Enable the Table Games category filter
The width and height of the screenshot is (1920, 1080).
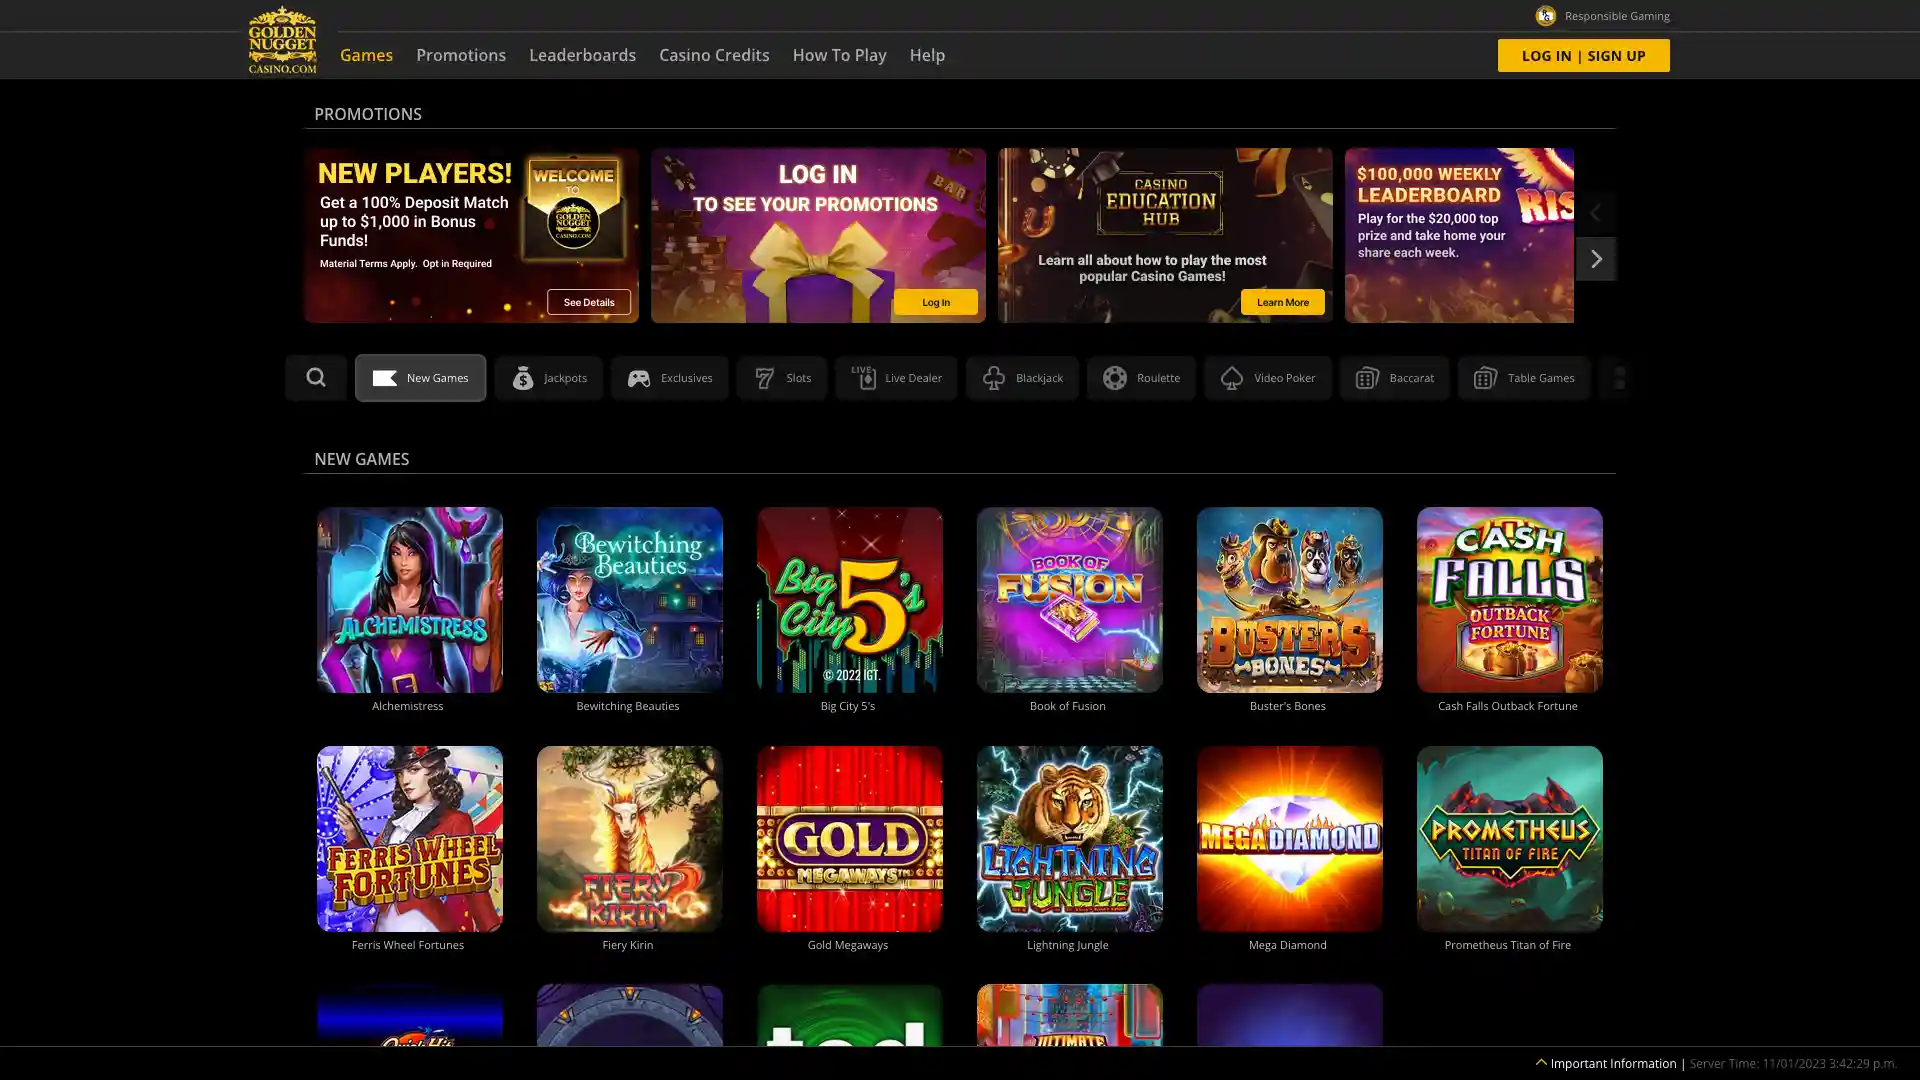(1524, 377)
